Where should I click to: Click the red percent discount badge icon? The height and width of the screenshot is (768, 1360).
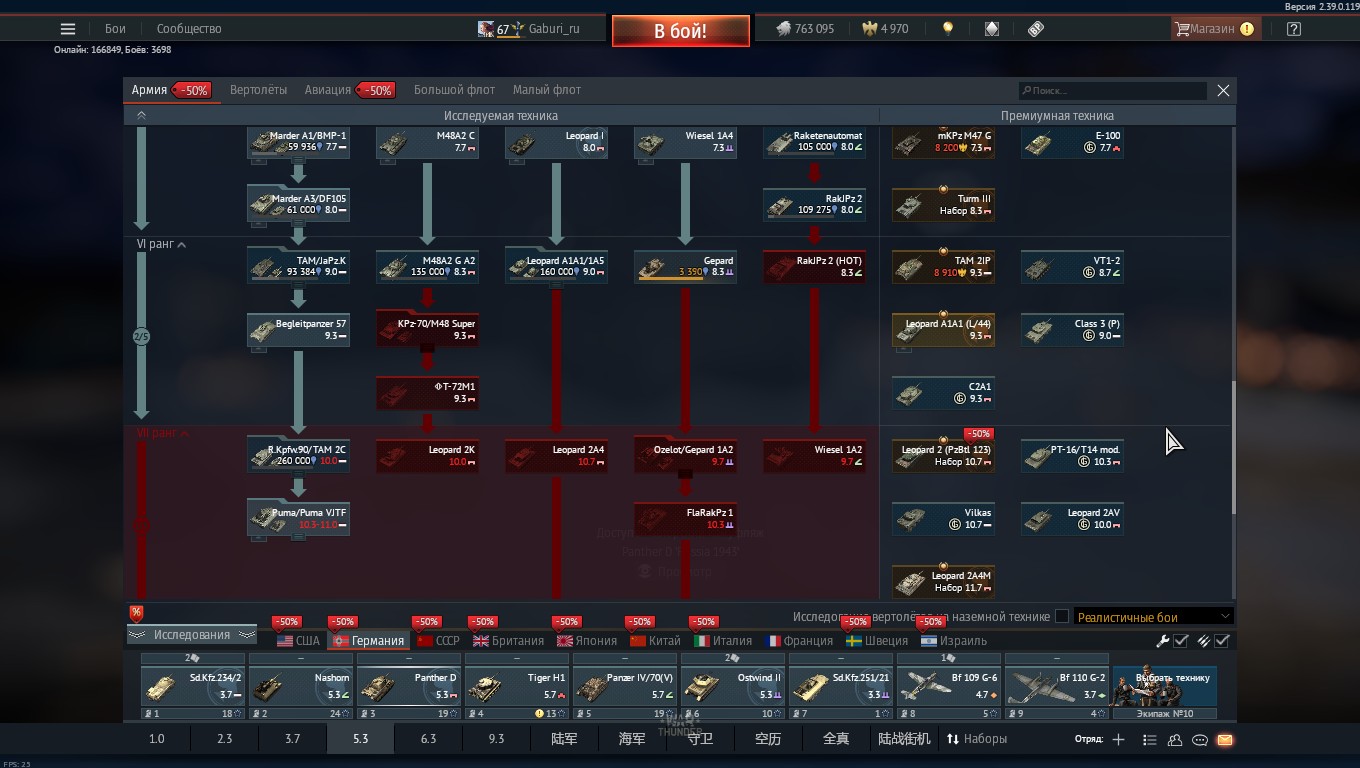[x=136, y=613]
